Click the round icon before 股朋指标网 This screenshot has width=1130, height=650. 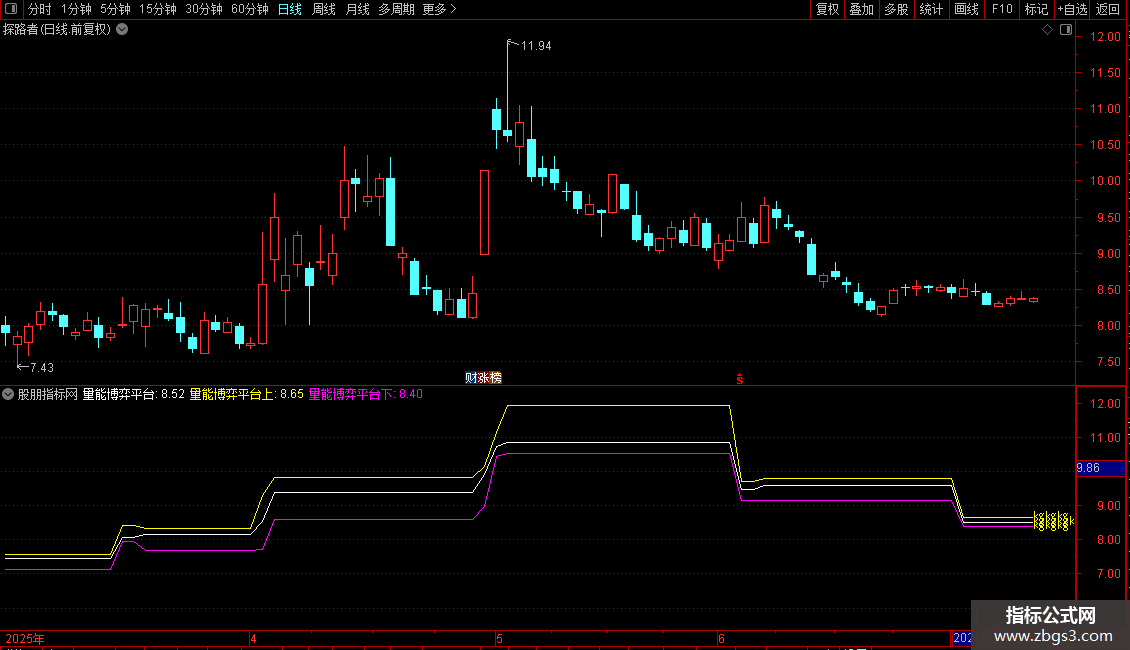pos(8,394)
